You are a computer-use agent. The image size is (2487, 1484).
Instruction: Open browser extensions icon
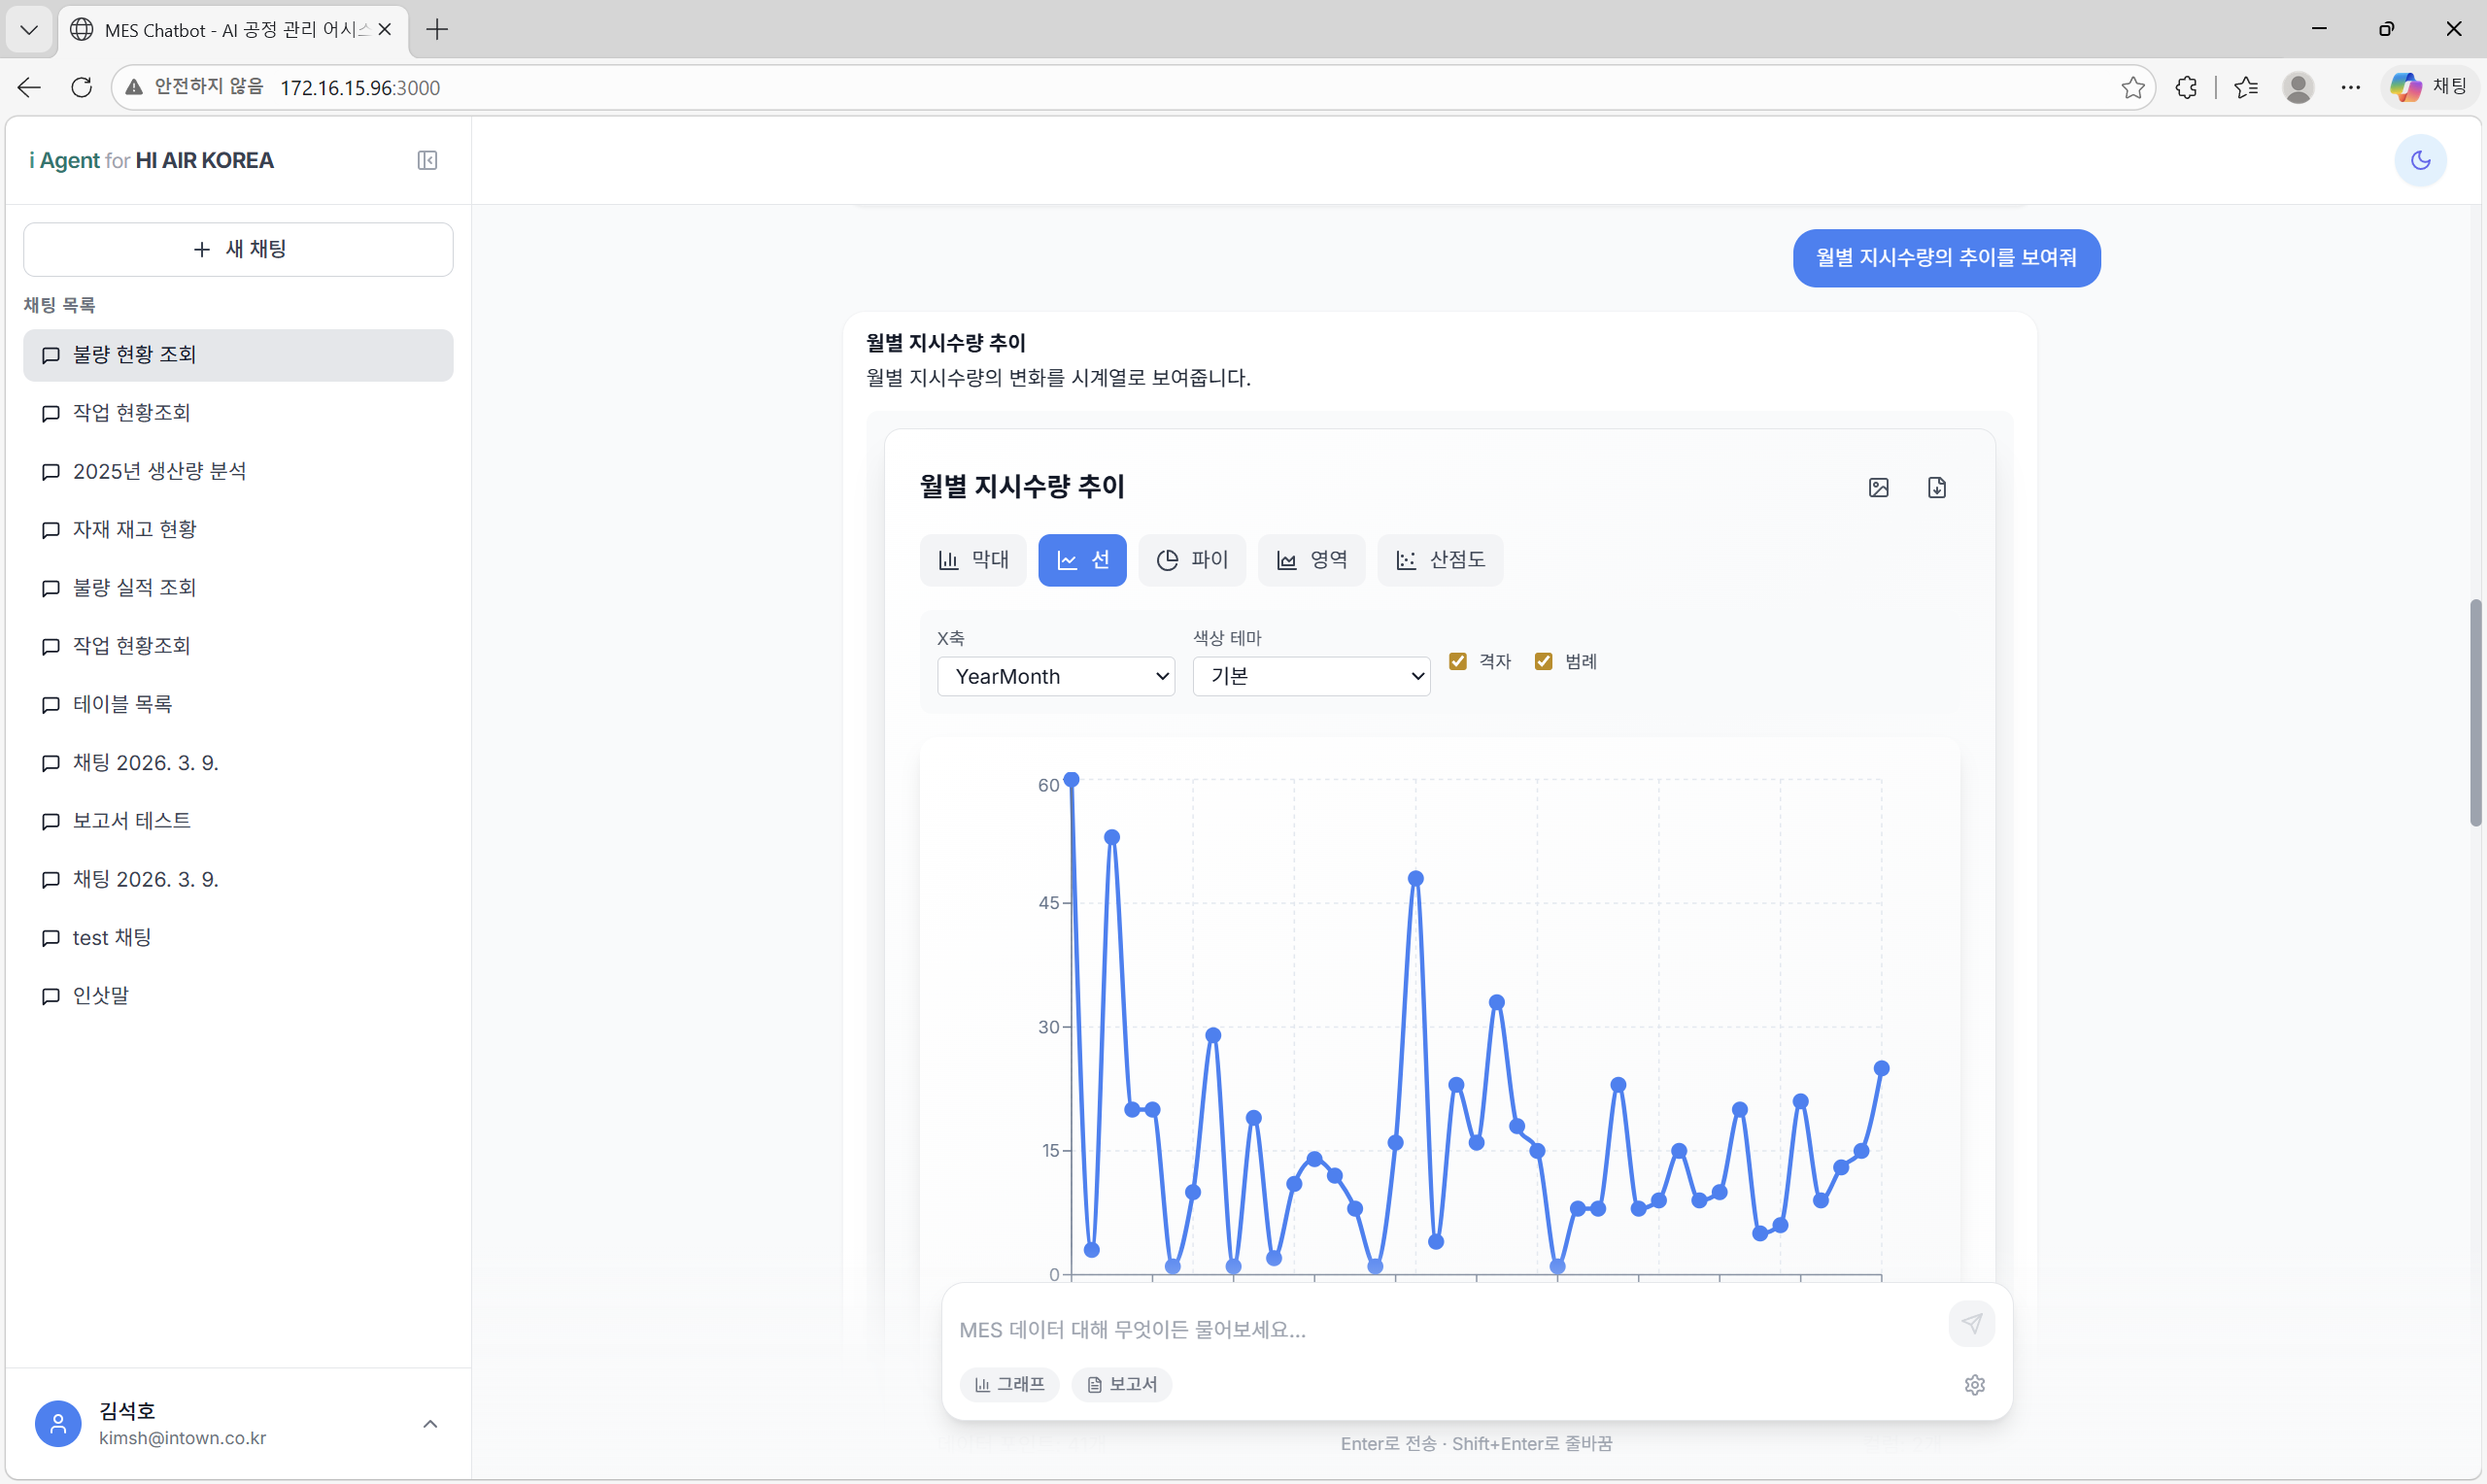point(2186,87)
